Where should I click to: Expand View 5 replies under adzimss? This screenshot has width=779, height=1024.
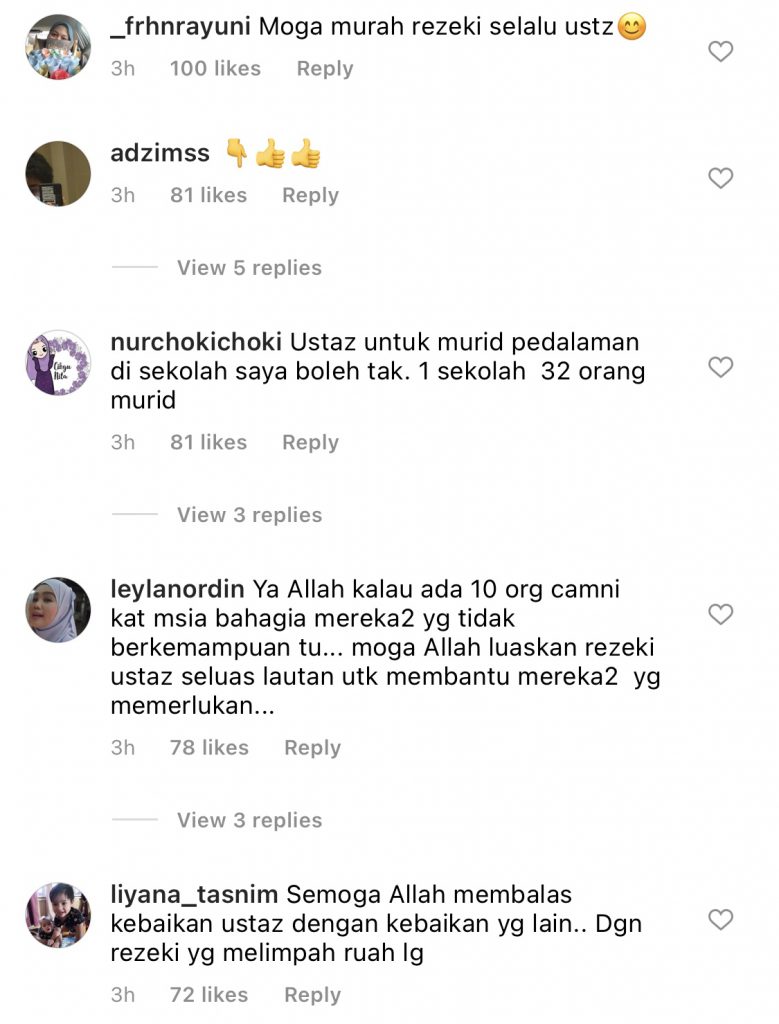click(x=249, y=268)
